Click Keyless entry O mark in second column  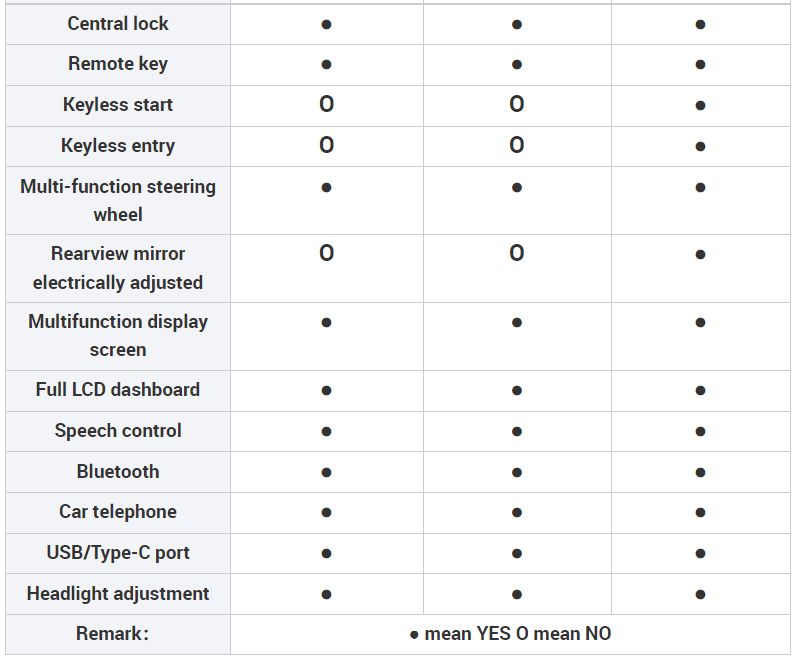[x=517, y=145]
